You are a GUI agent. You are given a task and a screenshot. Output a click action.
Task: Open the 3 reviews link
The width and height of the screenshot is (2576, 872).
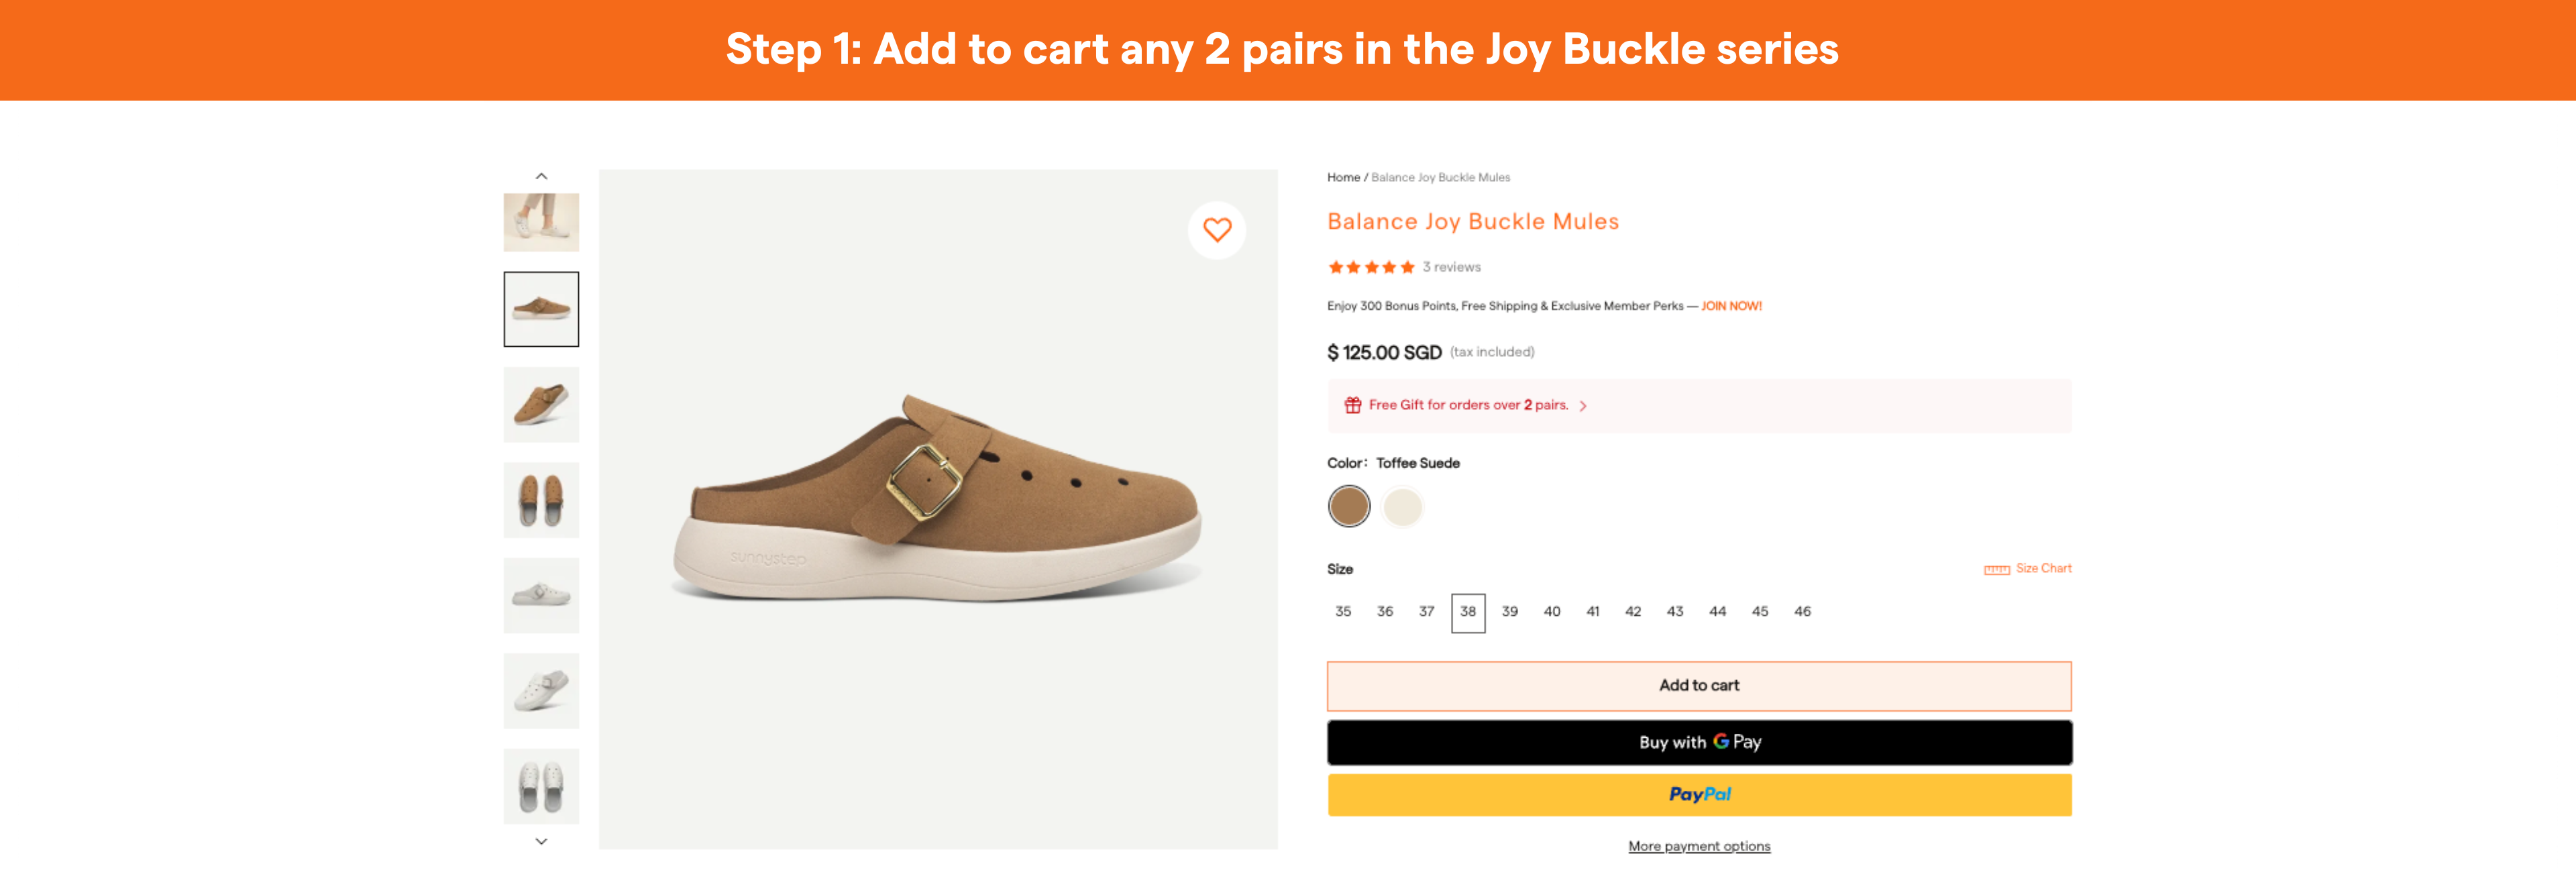pyautogui.click(x=1451, y=267)
